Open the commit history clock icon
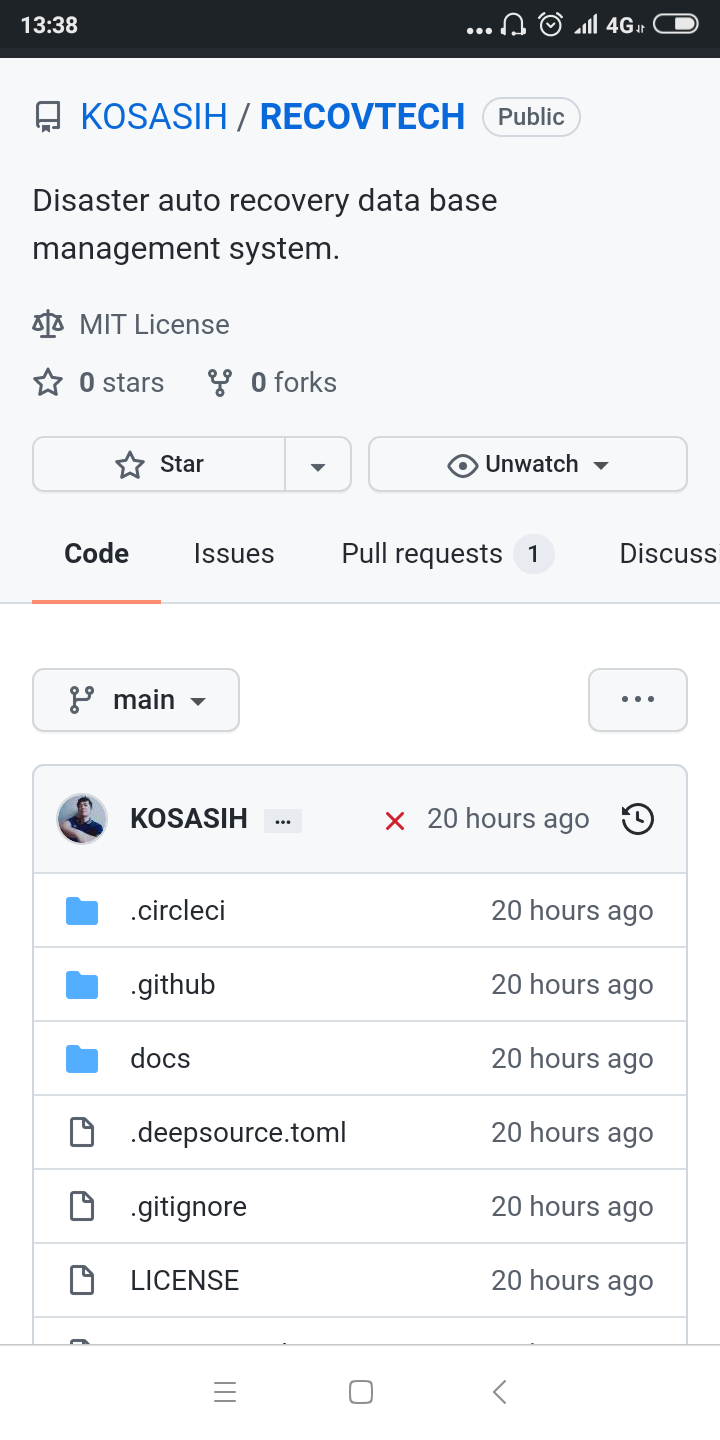720x1440 pixels. 638,819
